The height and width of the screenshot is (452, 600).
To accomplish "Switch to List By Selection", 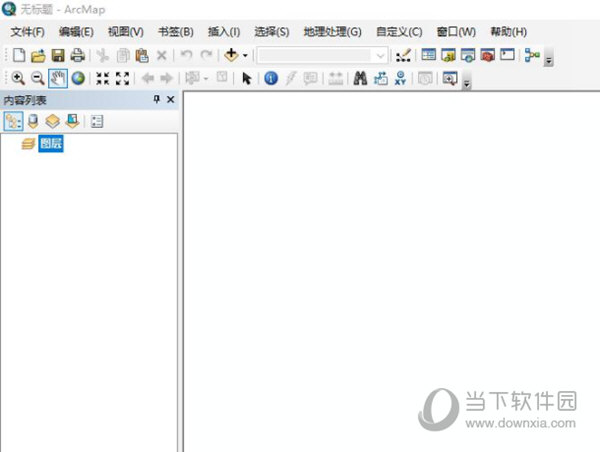I will point(72,121).
